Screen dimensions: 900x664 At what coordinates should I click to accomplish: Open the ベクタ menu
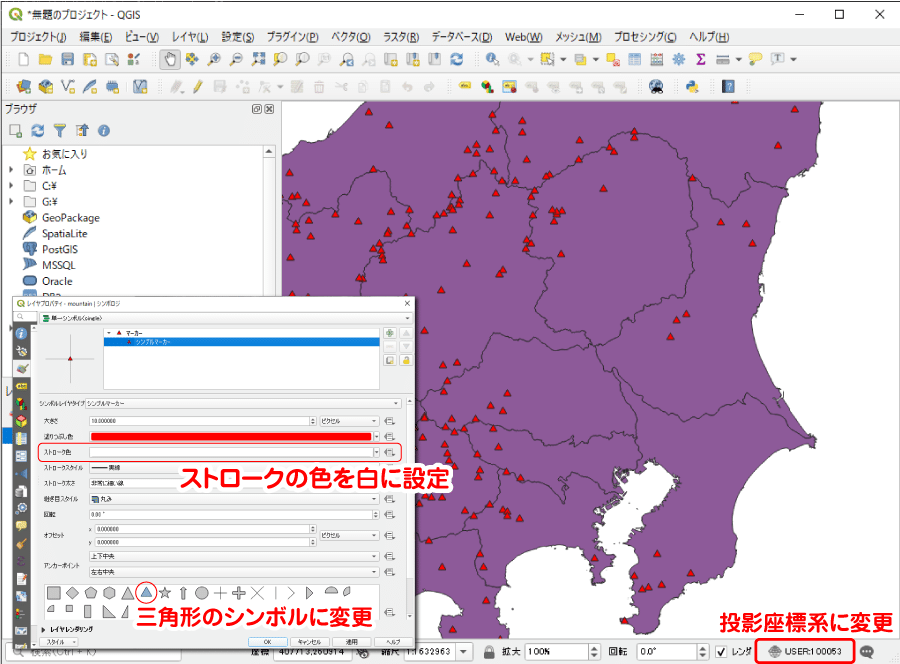(350, 37)
